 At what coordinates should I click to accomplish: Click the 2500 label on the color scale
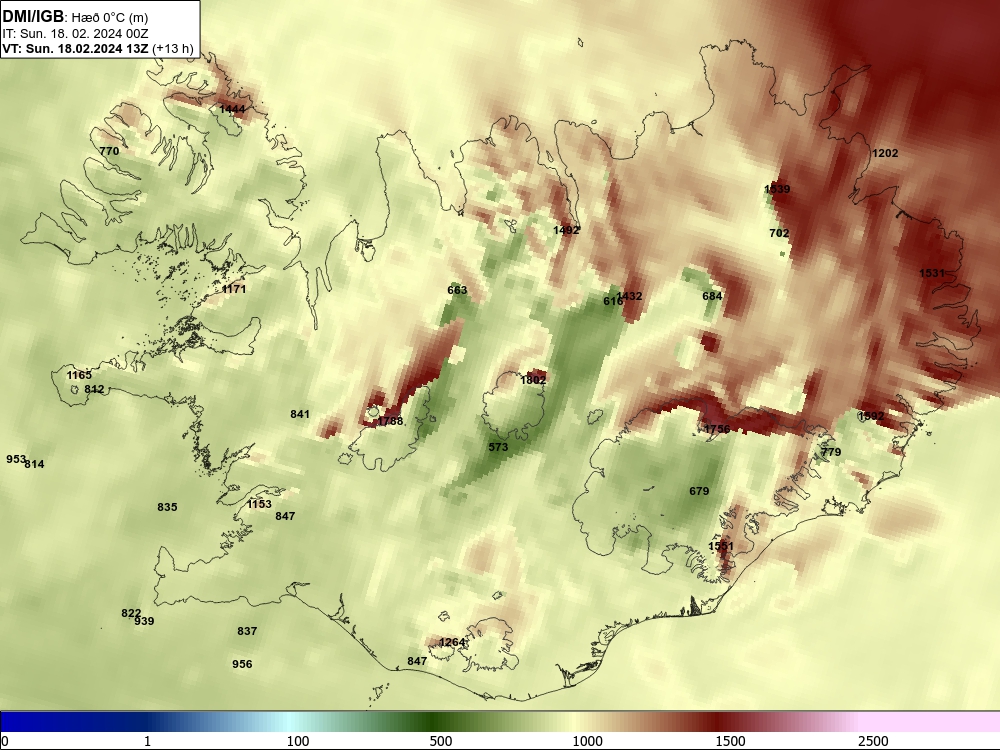(x=873, y=741)
